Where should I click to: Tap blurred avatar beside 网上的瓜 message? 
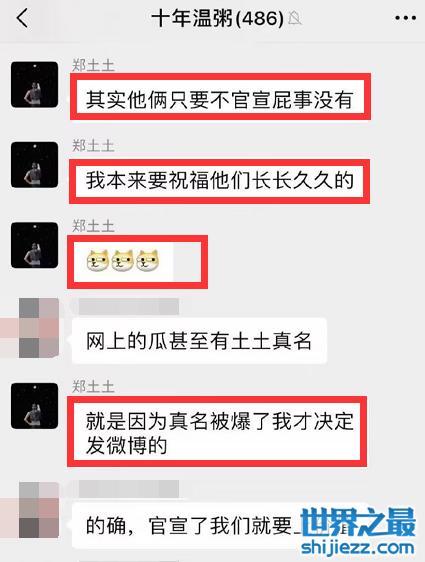[x=39, y=328]
